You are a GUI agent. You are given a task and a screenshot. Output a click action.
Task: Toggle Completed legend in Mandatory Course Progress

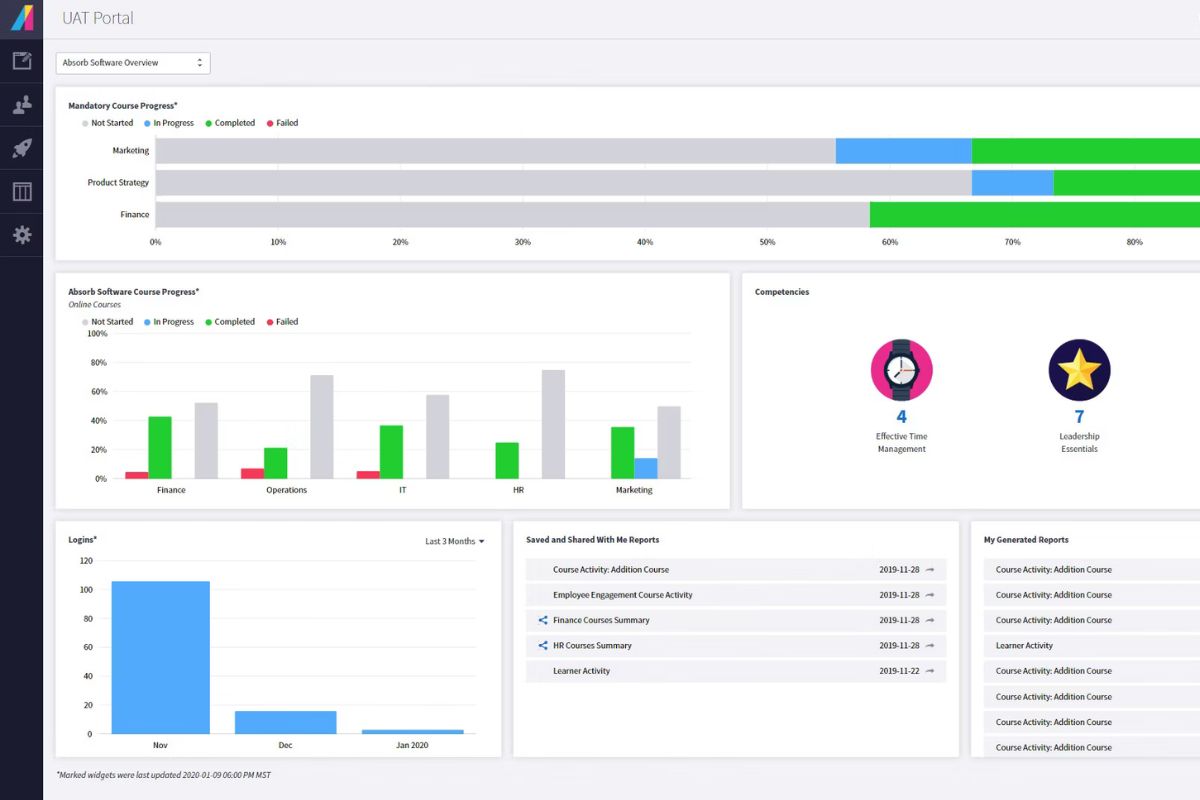click(x=230, y=123)
